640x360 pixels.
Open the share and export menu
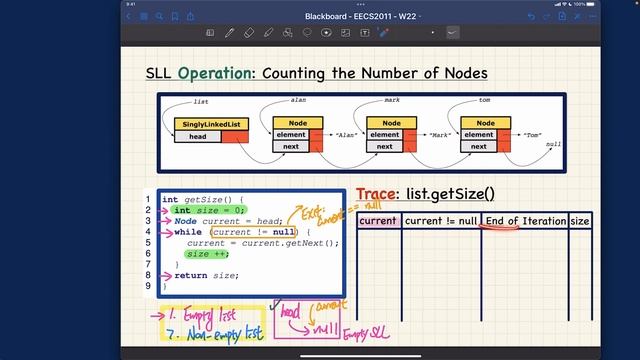coord(191,16)
